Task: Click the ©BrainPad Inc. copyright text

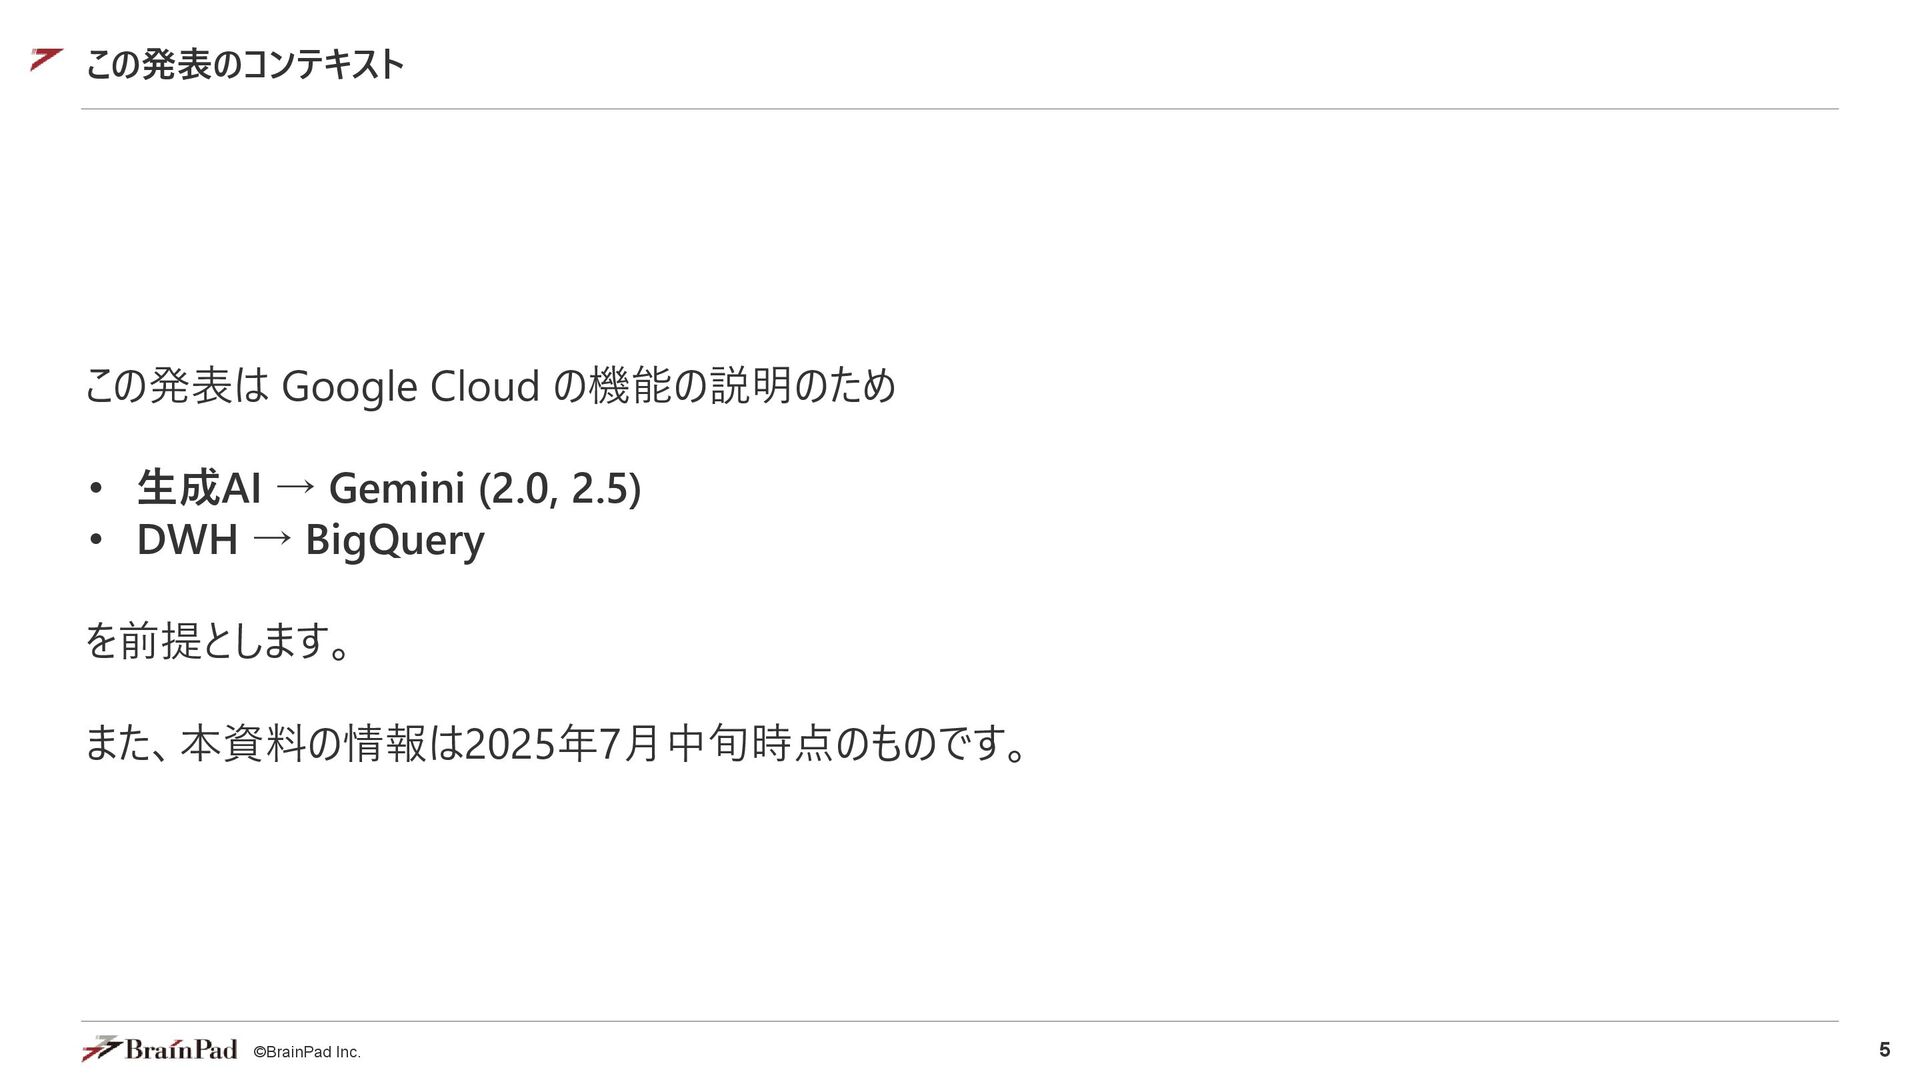Action: (307, 1052)
